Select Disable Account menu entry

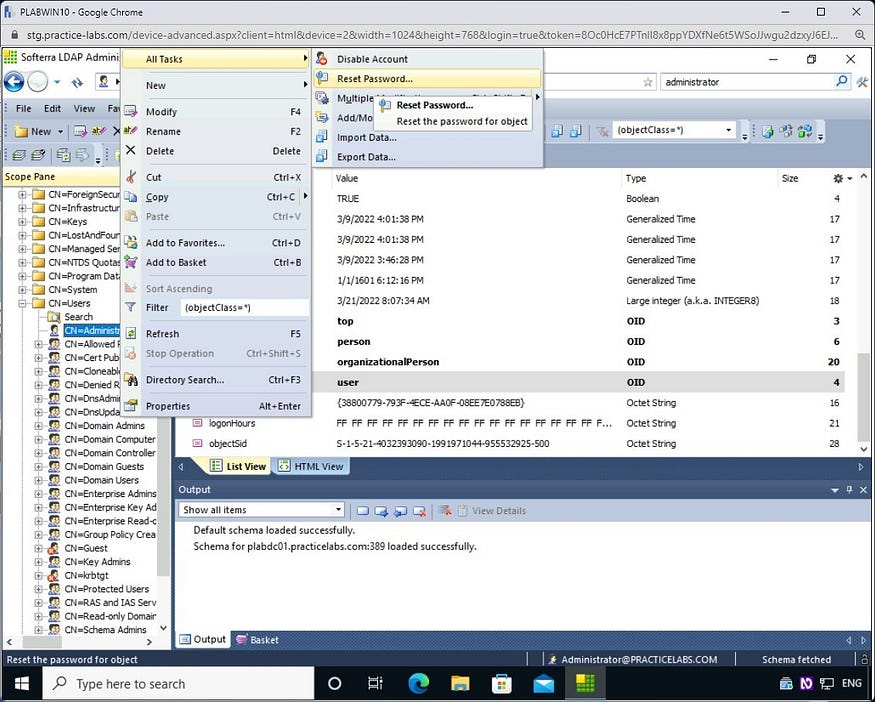[x=427, y=59]
